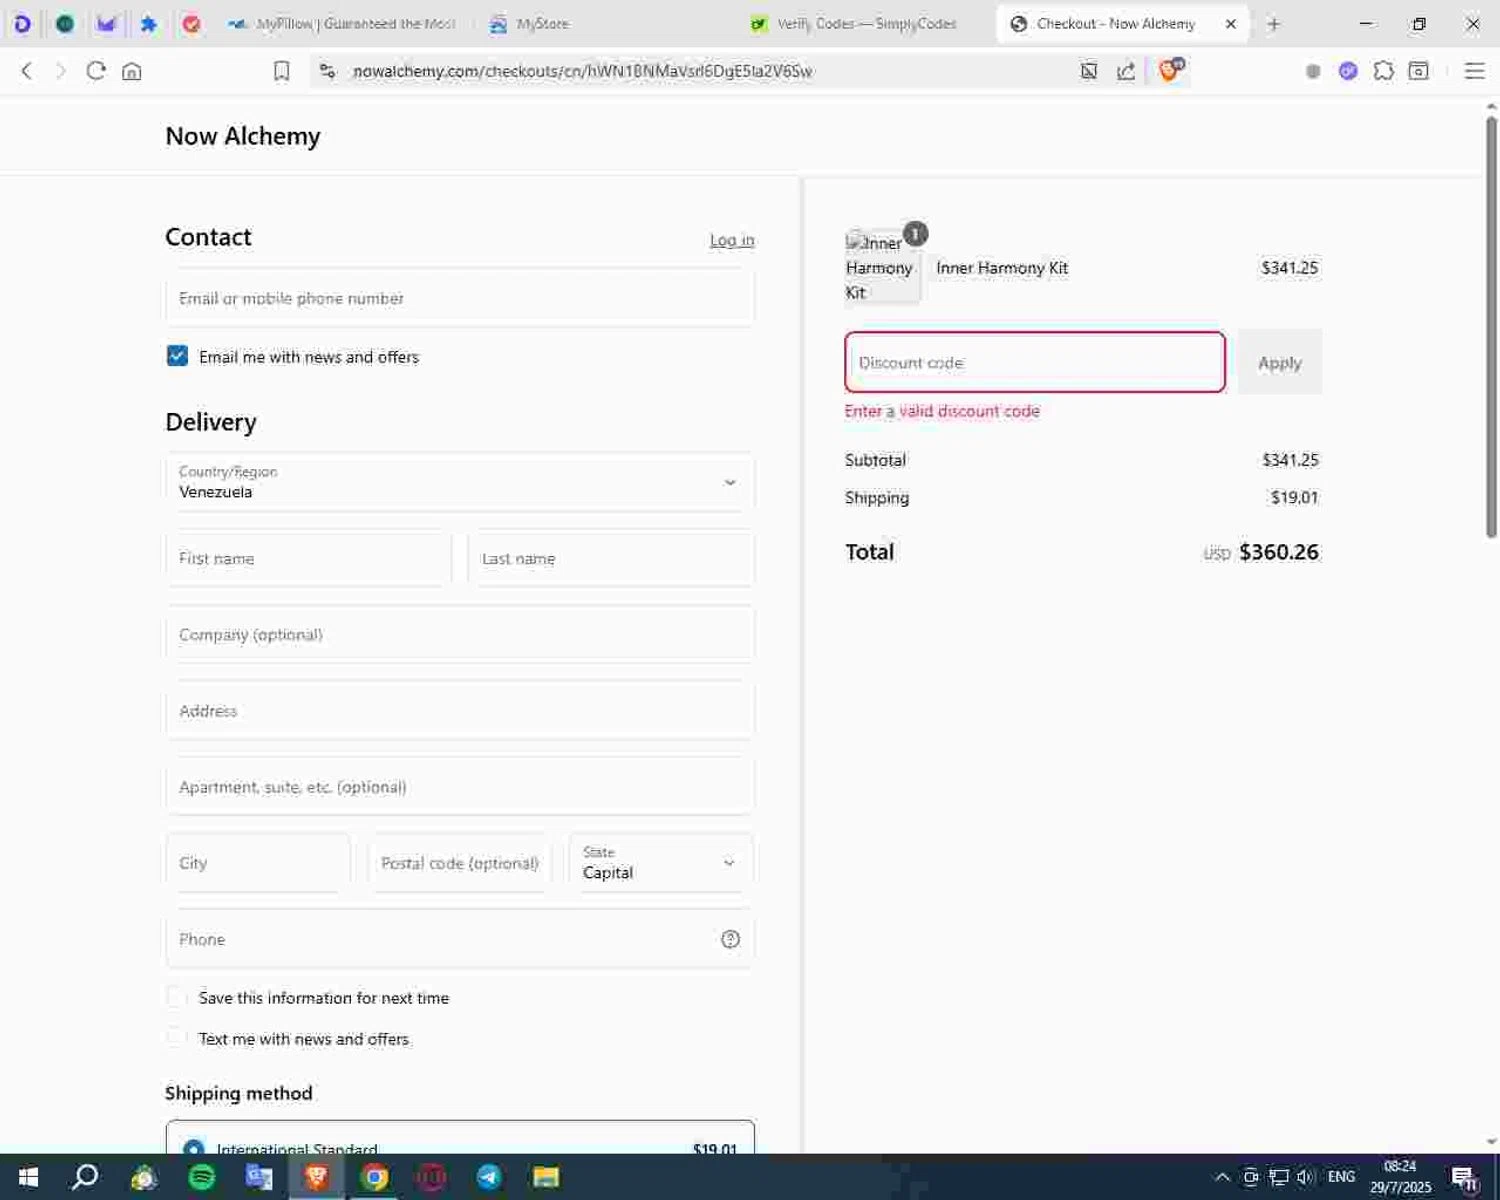
Task: Close the Checkout - Now Alchemy tab
Action: click(1231, 24)
